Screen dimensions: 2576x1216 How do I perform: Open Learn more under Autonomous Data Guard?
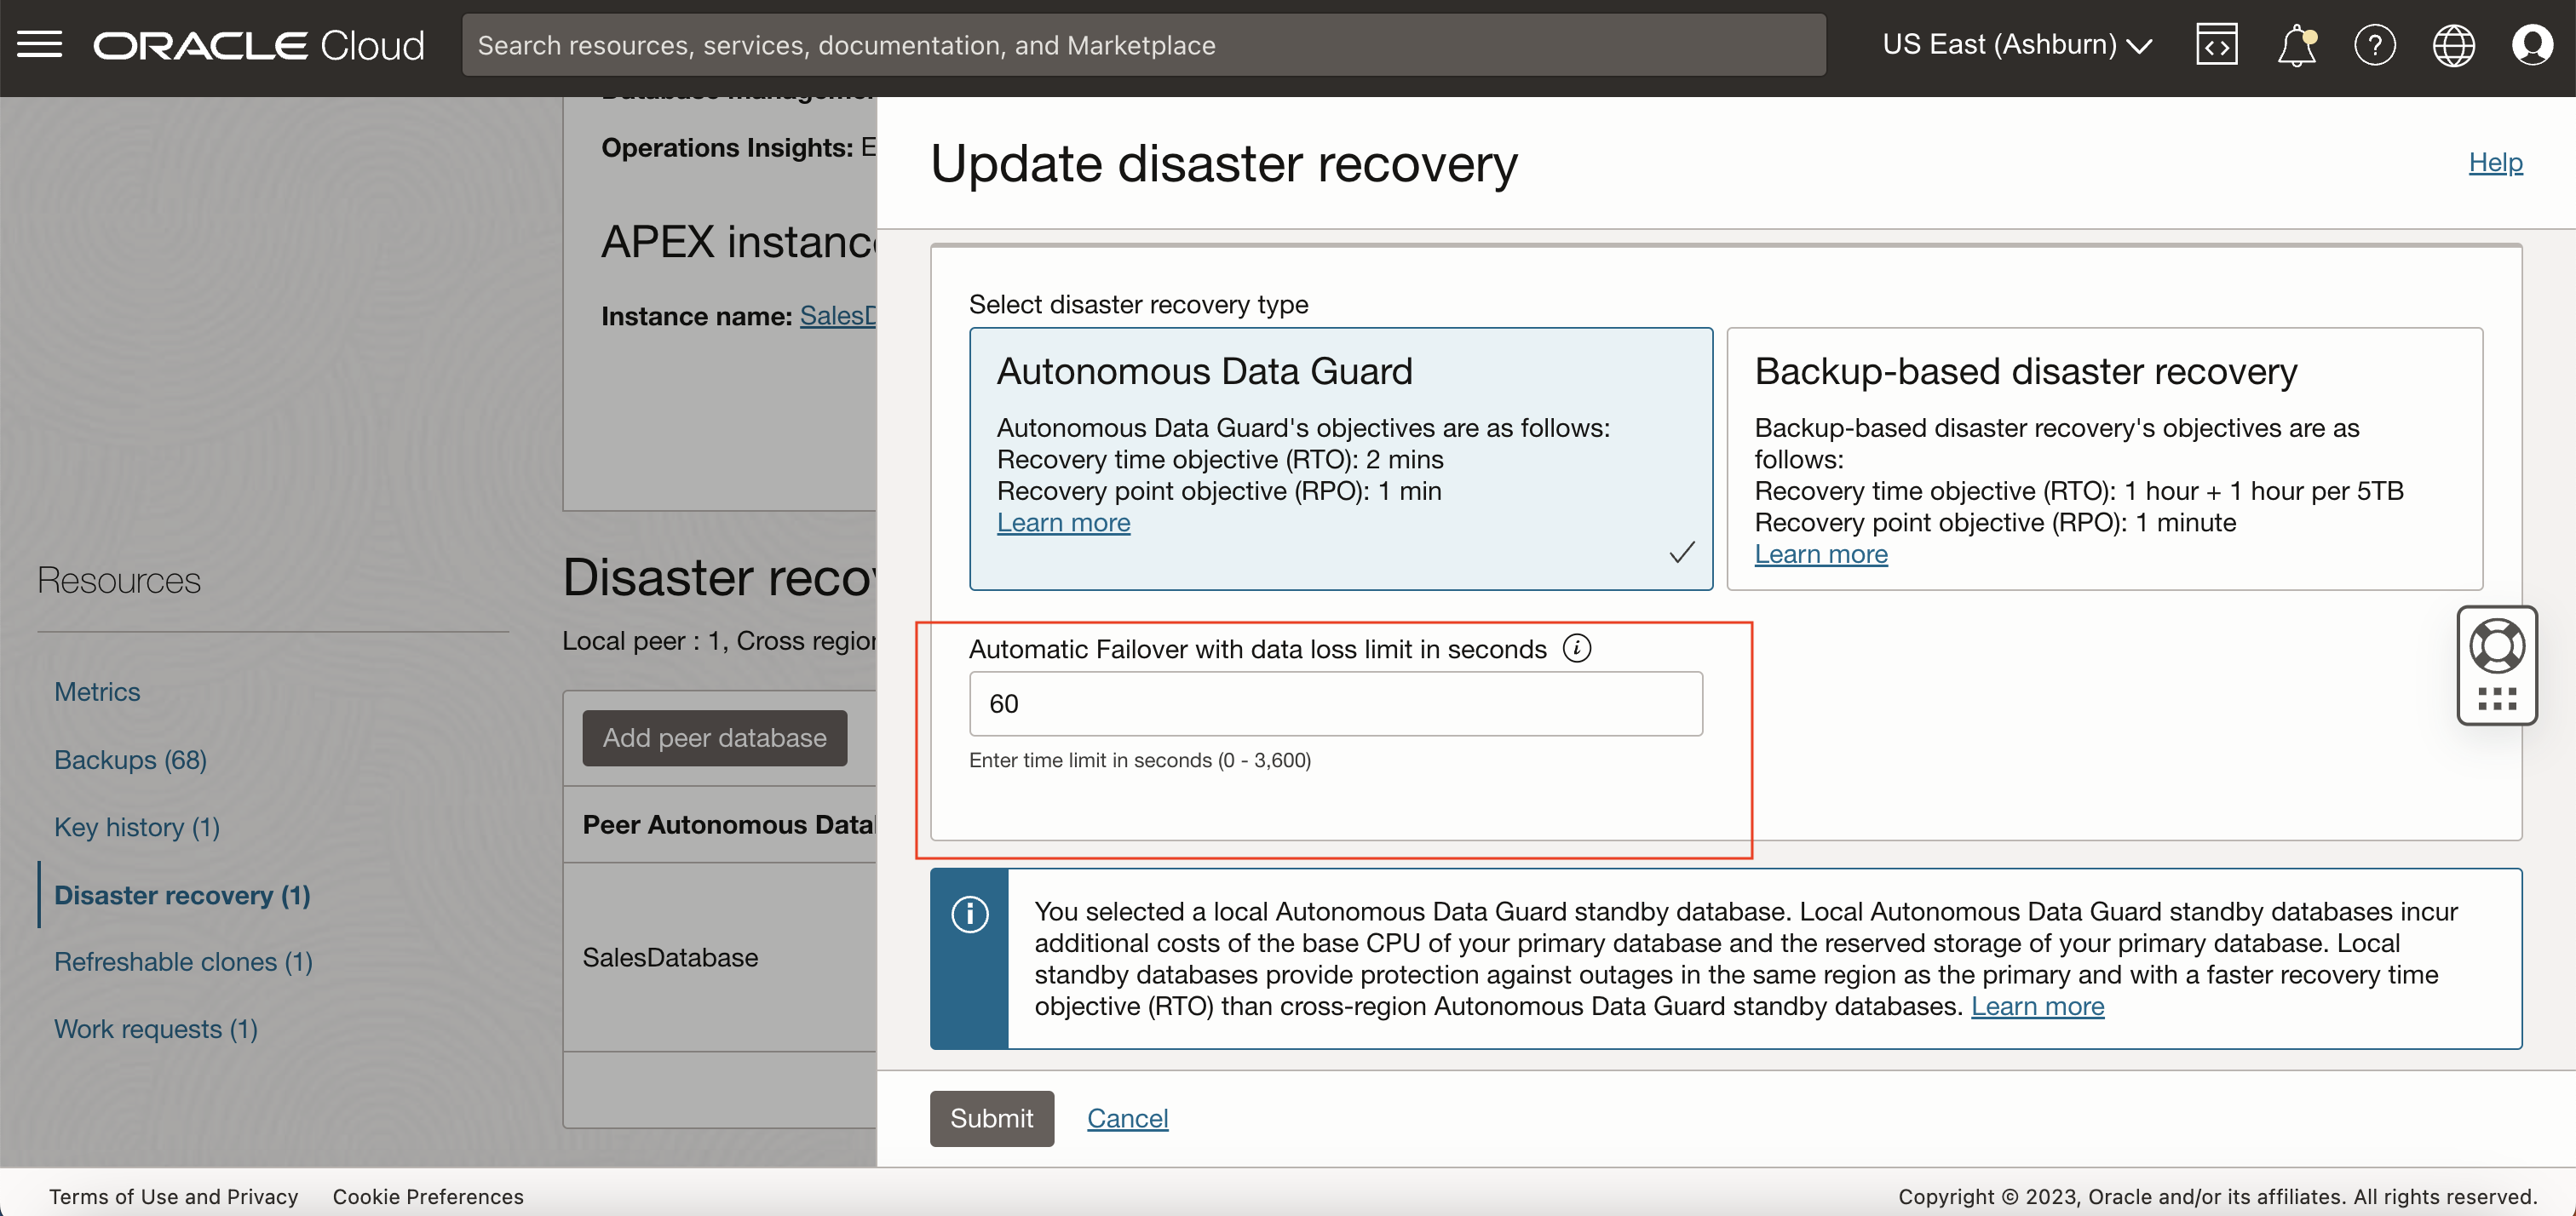(x=1063, y=522)
